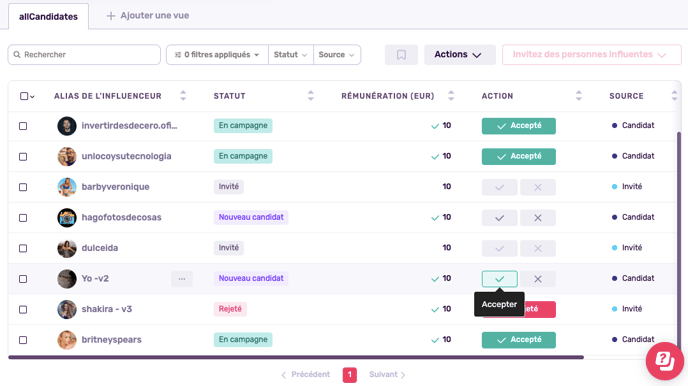Open select-all chevron menu in header
The height and width of the screenshot is (386, 688).
(x=32, y=96)
